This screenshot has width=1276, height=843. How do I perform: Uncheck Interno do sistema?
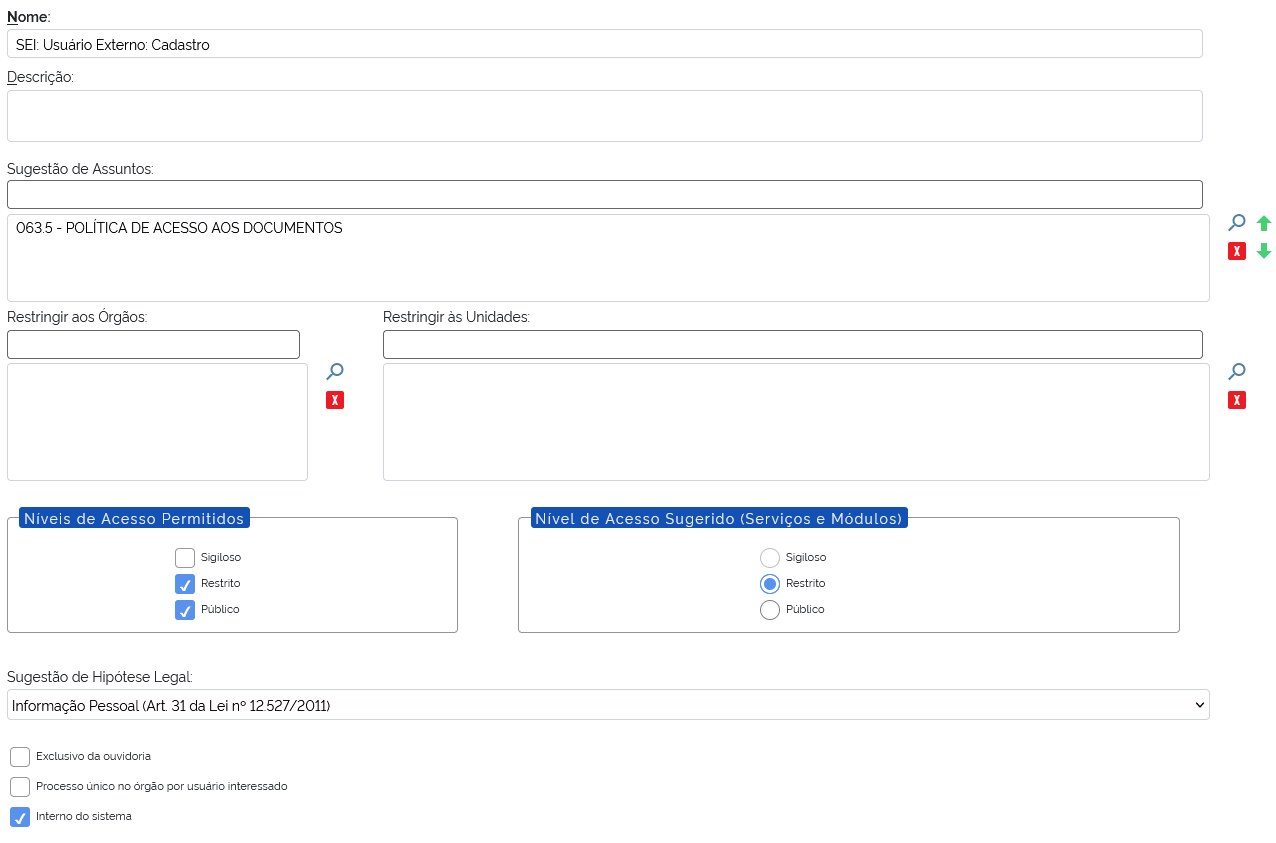[x=19, y=816]
